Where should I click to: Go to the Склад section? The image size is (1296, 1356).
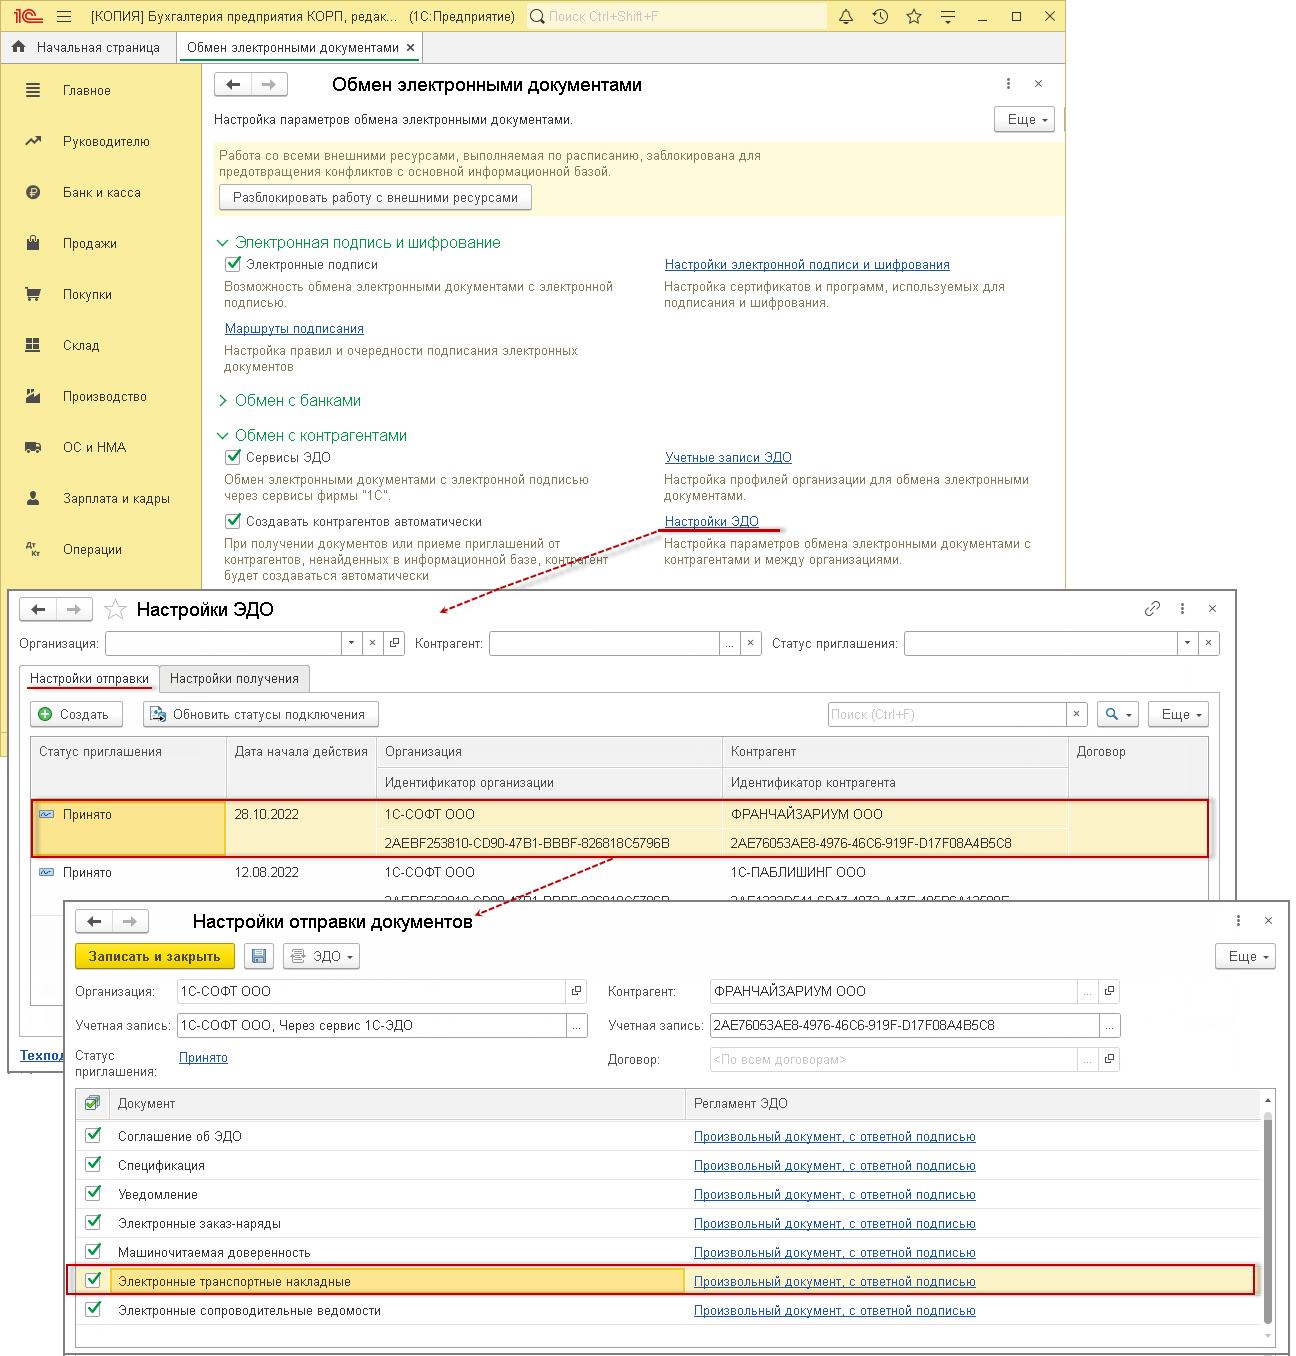click(81, 345)
